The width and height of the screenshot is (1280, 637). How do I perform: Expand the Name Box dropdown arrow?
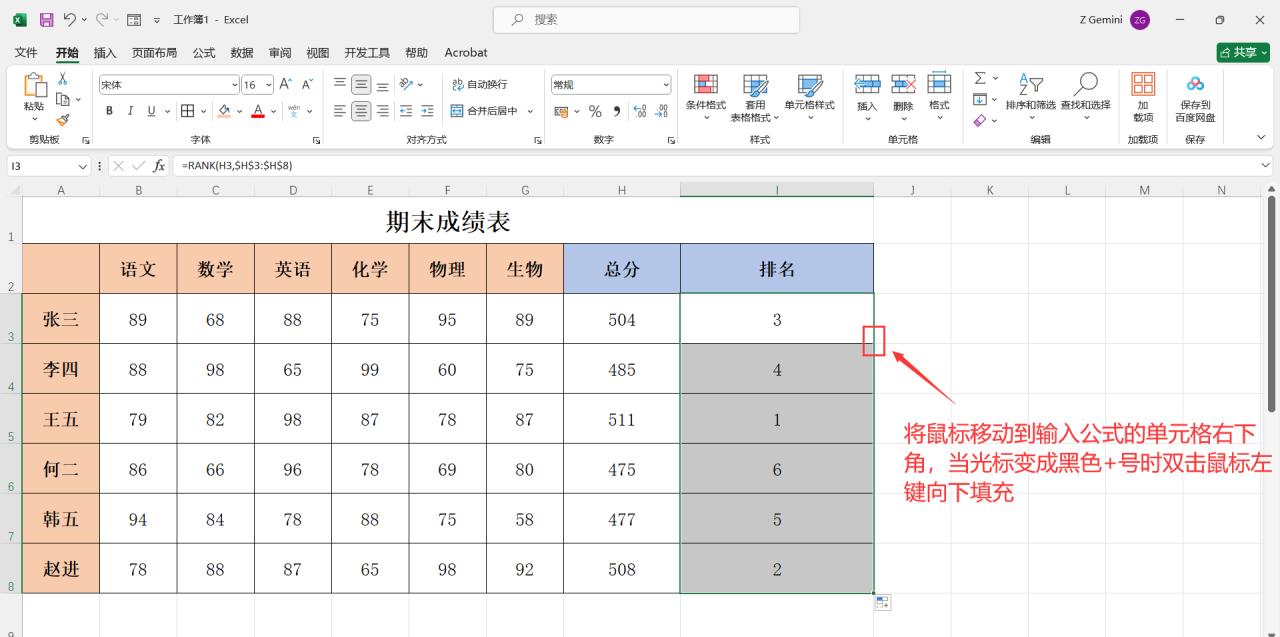coord(83,166)
